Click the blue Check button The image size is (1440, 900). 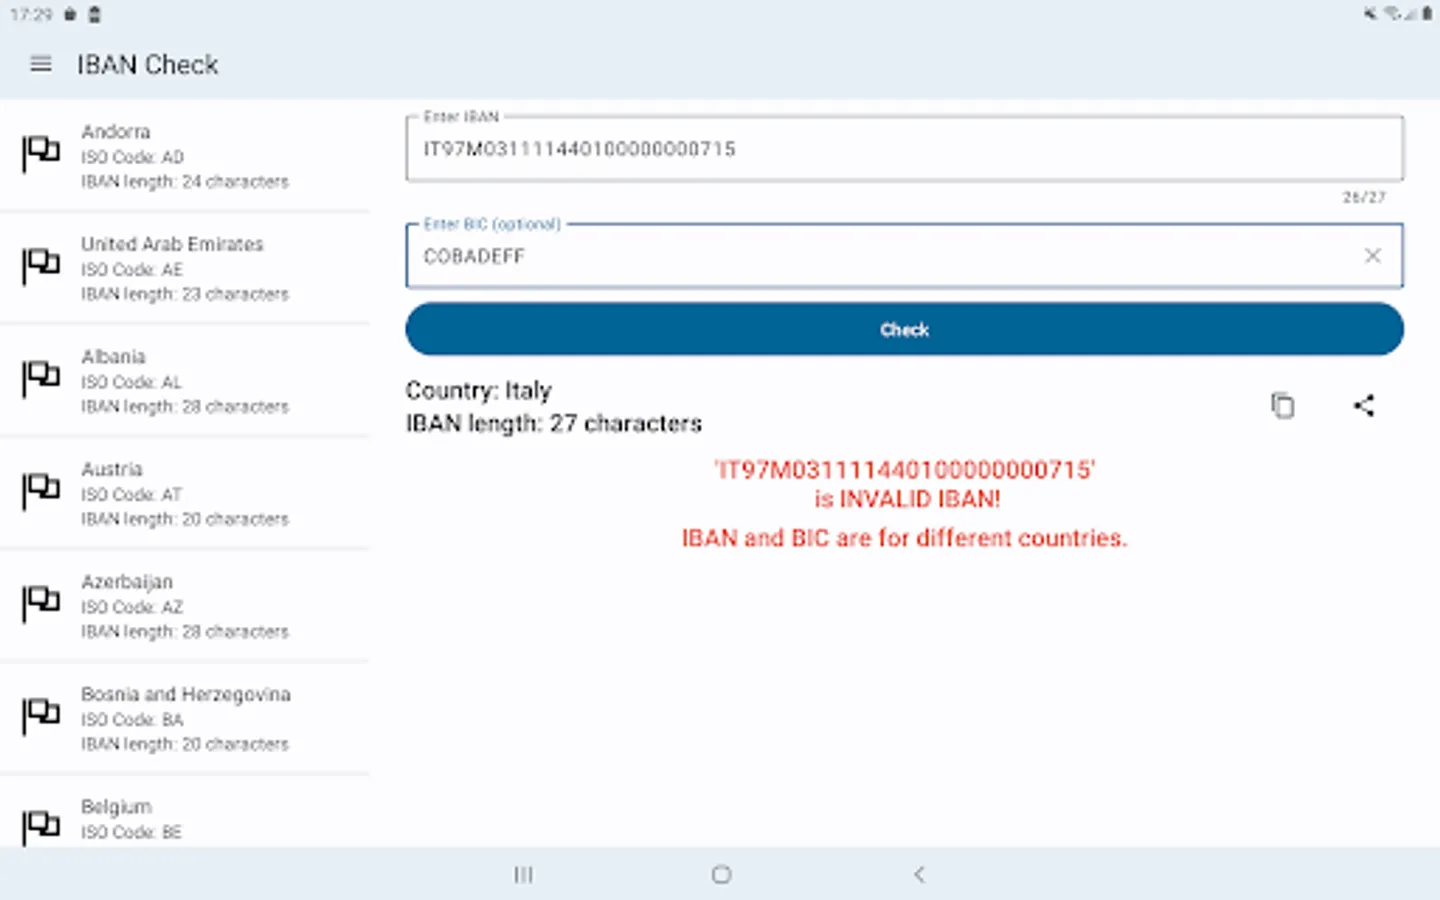pos(904,329)
